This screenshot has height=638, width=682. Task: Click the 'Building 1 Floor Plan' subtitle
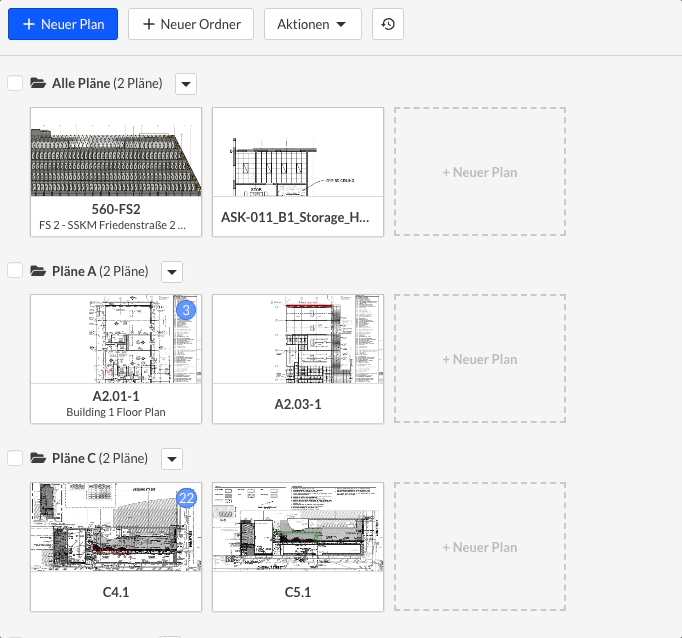[x=116, y=412]
